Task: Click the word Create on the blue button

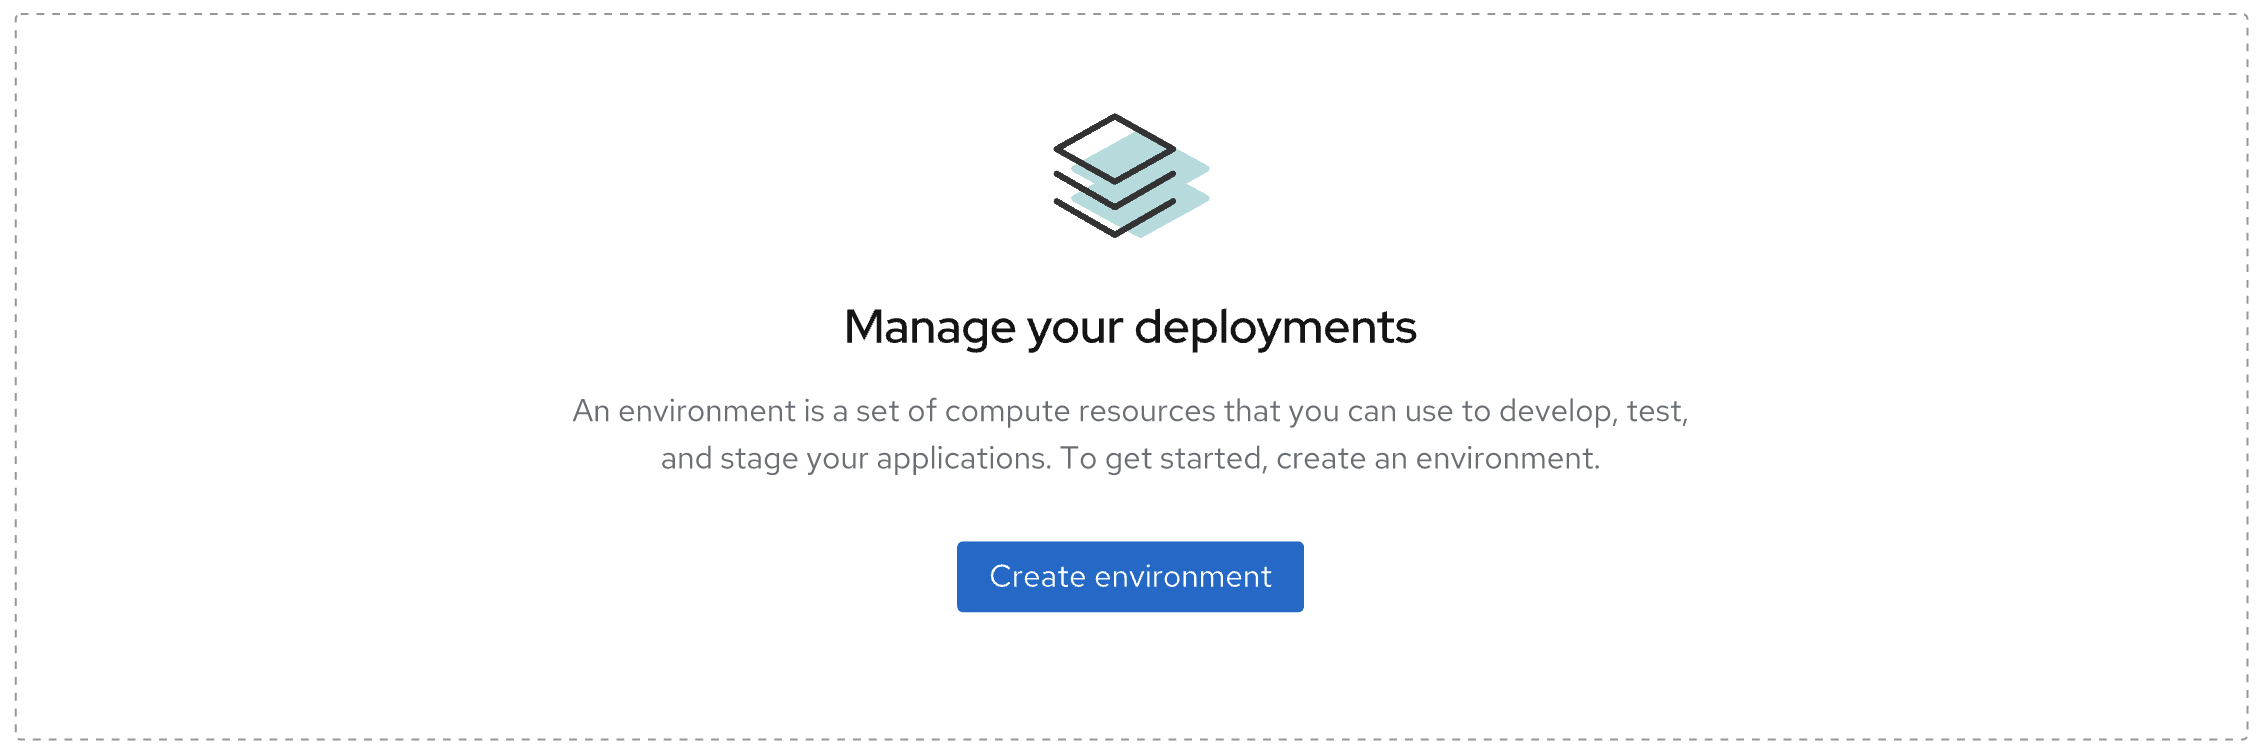Action: click(x=1037, y=577)
